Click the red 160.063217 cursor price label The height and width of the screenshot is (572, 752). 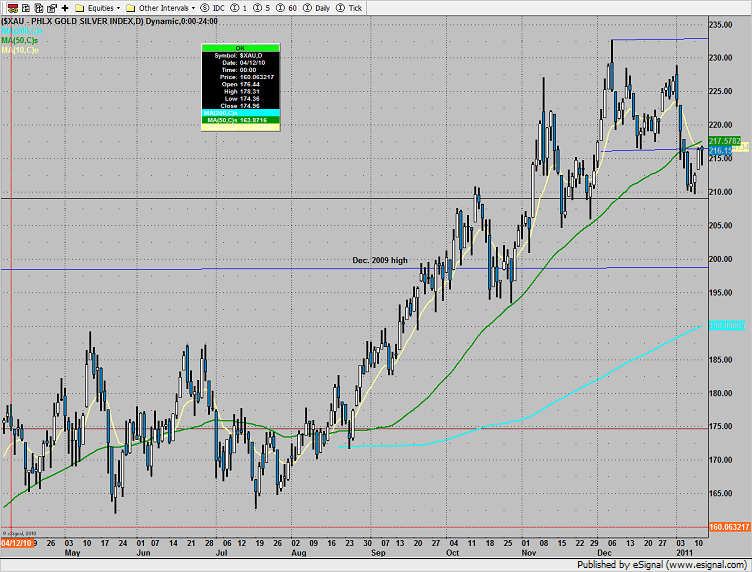[729, 527]
